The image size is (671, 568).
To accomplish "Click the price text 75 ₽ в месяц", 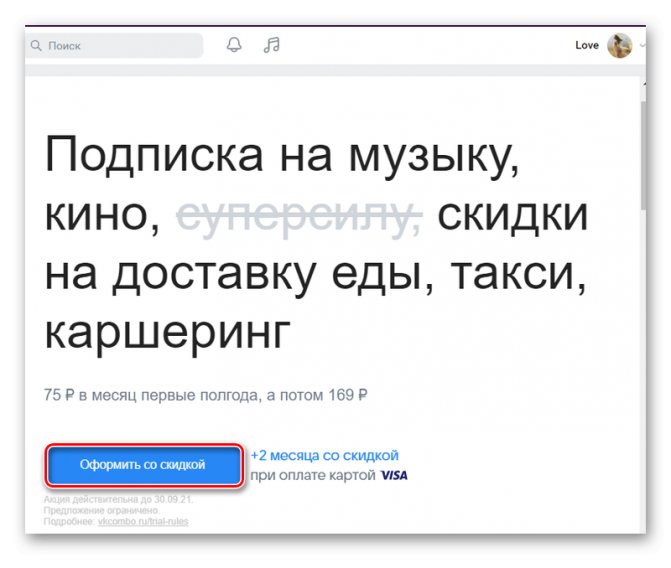I will 92,395.
